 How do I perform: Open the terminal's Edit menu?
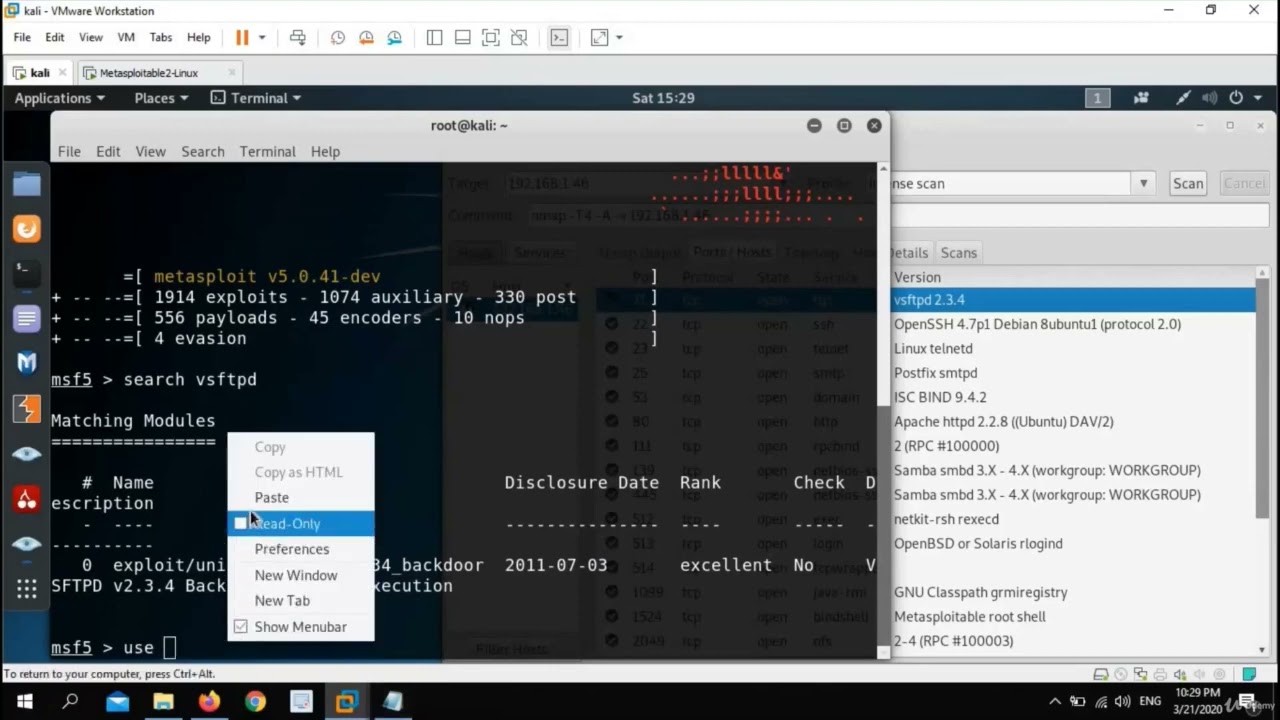[x=108, y=151]
